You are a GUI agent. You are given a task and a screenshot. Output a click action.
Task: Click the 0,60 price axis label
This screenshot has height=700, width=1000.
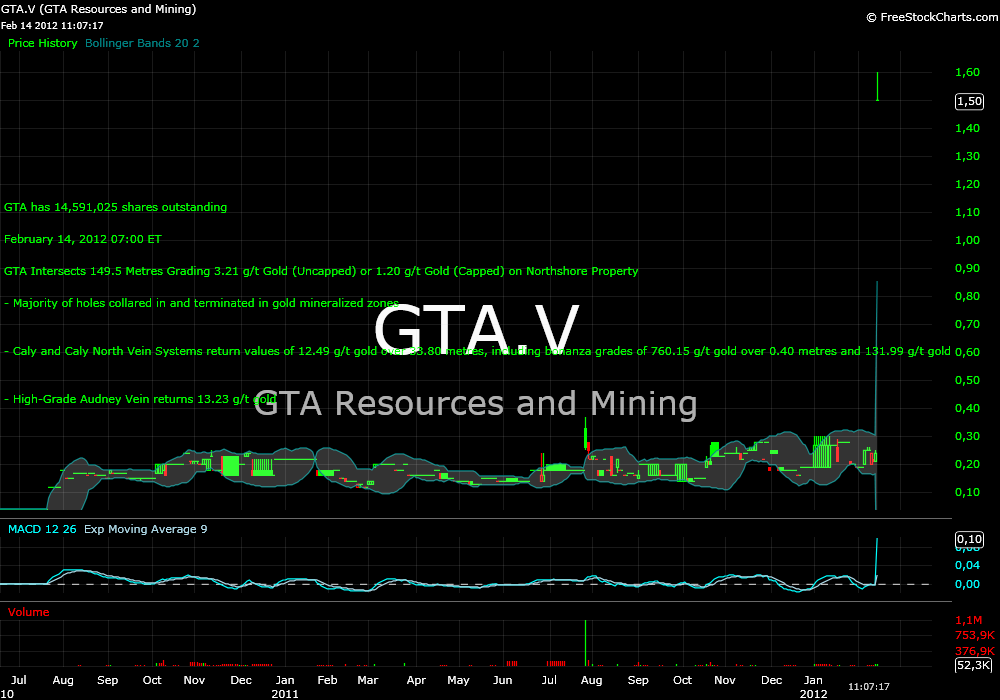pos(967,352)
